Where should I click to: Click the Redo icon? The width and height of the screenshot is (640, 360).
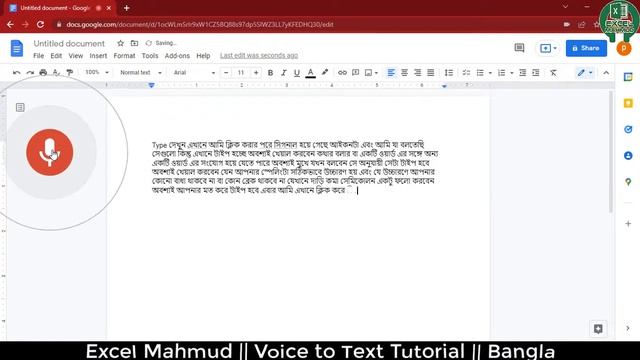point(30,73)
